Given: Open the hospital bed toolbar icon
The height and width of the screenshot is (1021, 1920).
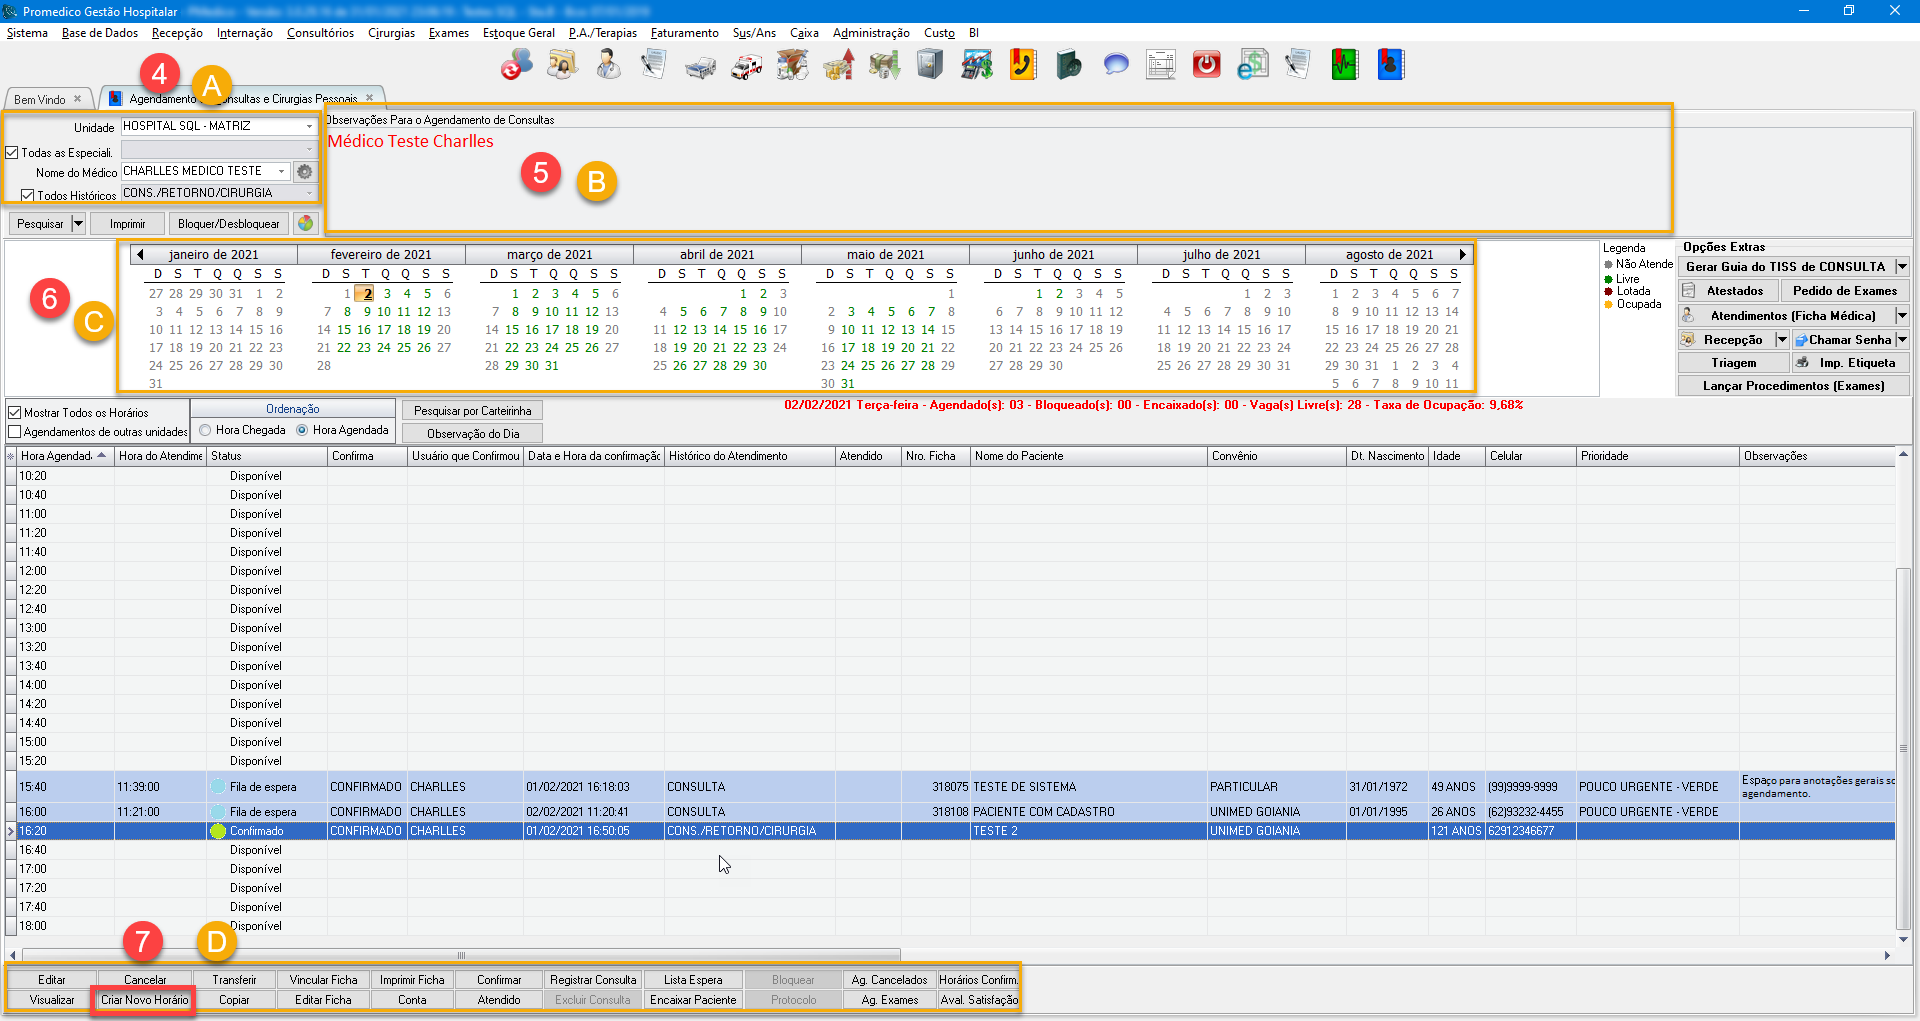Looking at the screenshot, I should coord(700,66).
